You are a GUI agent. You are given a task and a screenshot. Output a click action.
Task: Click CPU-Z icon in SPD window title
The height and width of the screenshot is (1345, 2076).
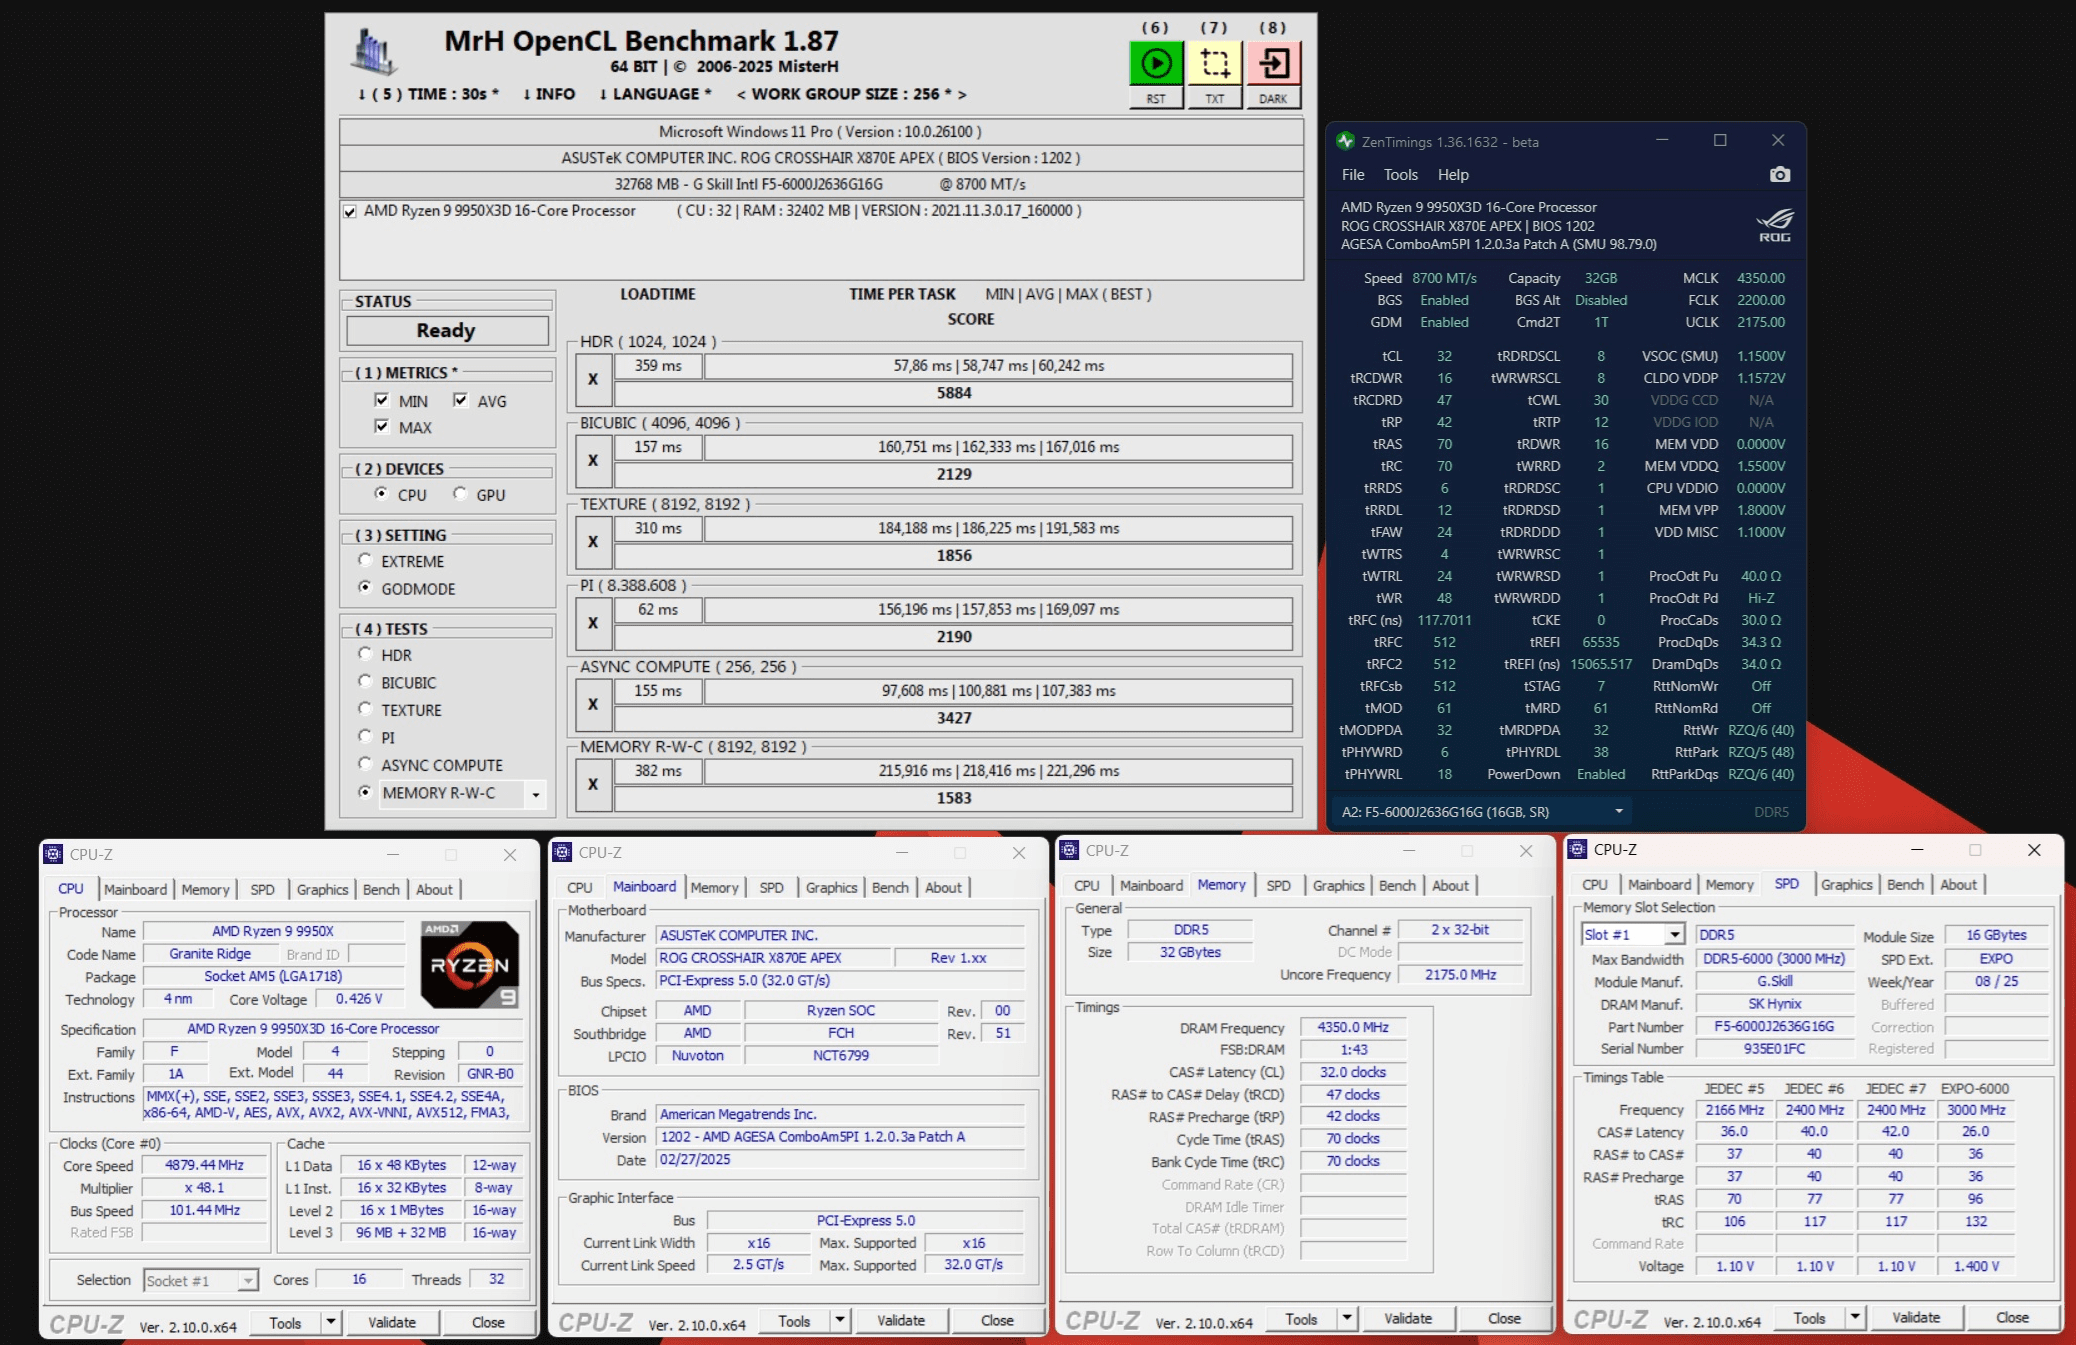pyautogui.click(x=1577, y=850)
